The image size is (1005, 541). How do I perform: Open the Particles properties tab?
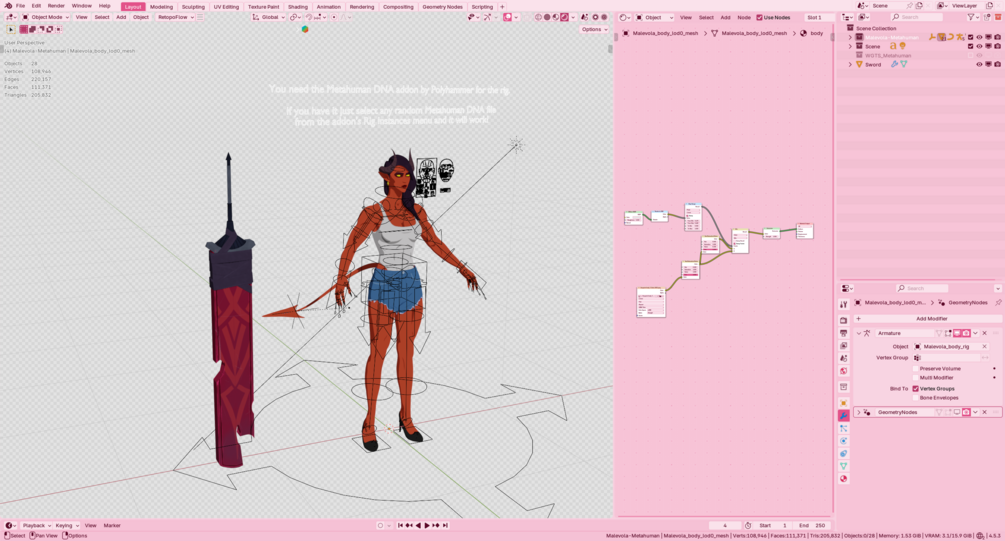(x=843, y=428)
